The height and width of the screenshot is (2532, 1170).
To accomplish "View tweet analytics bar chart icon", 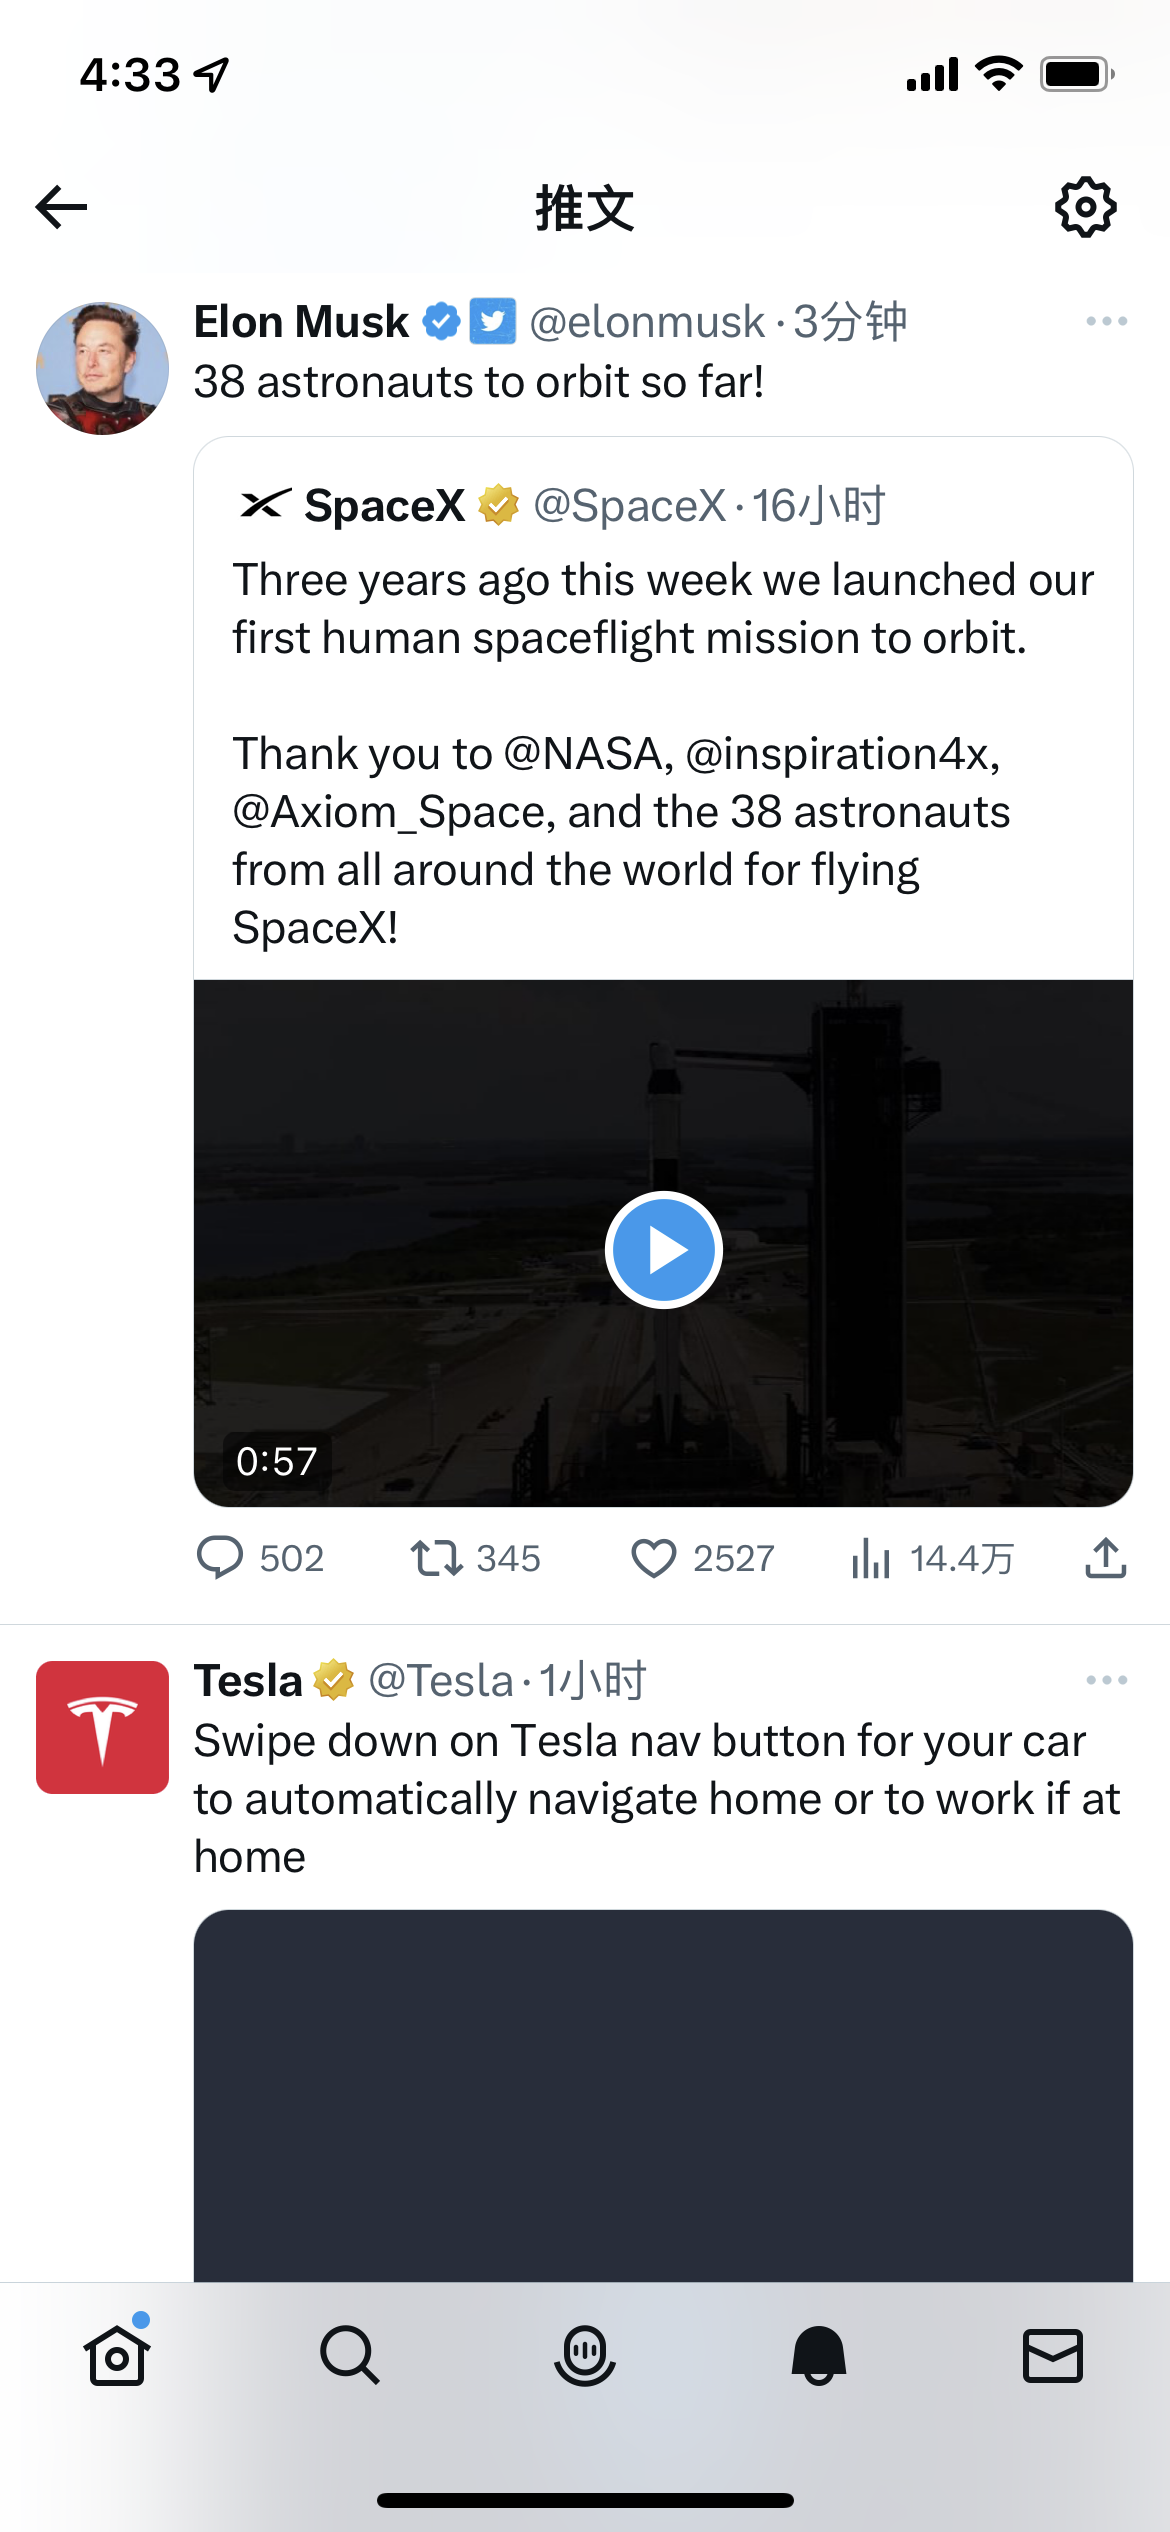I will (x=871, y=1557).
